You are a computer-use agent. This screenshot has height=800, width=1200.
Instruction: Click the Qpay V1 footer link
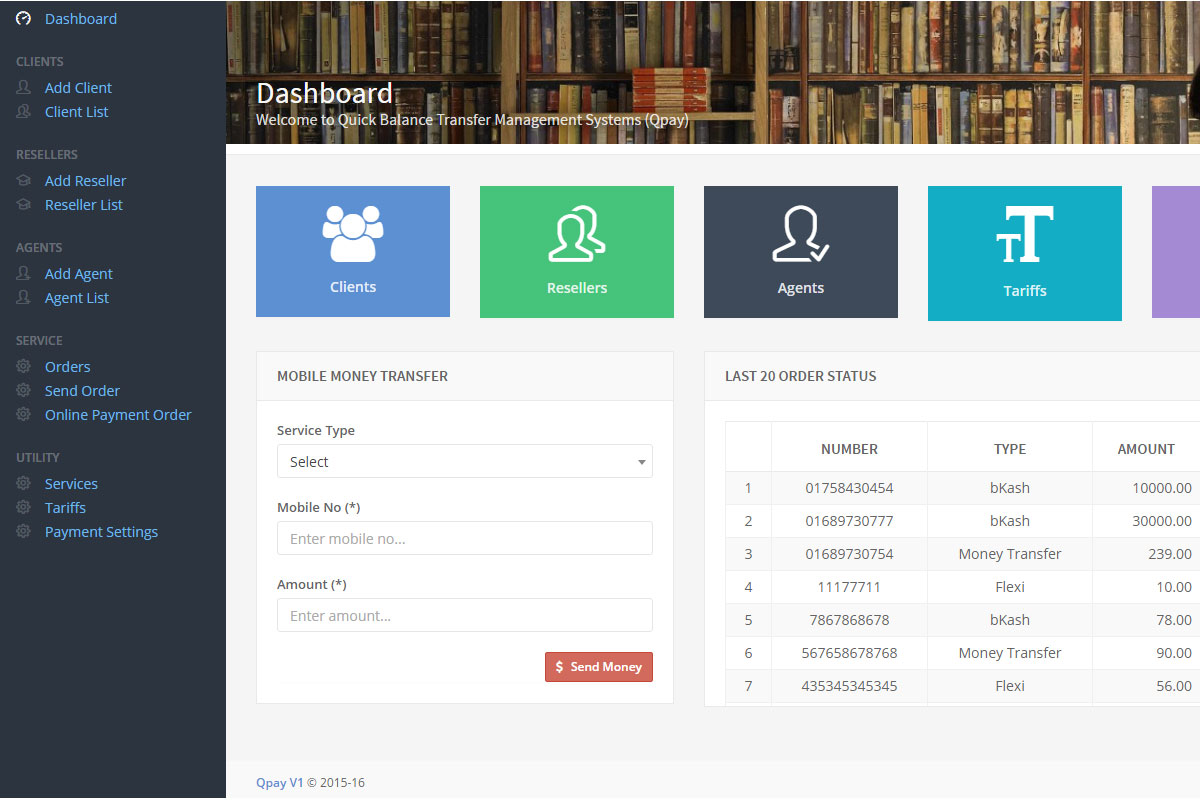coord(279,783)
